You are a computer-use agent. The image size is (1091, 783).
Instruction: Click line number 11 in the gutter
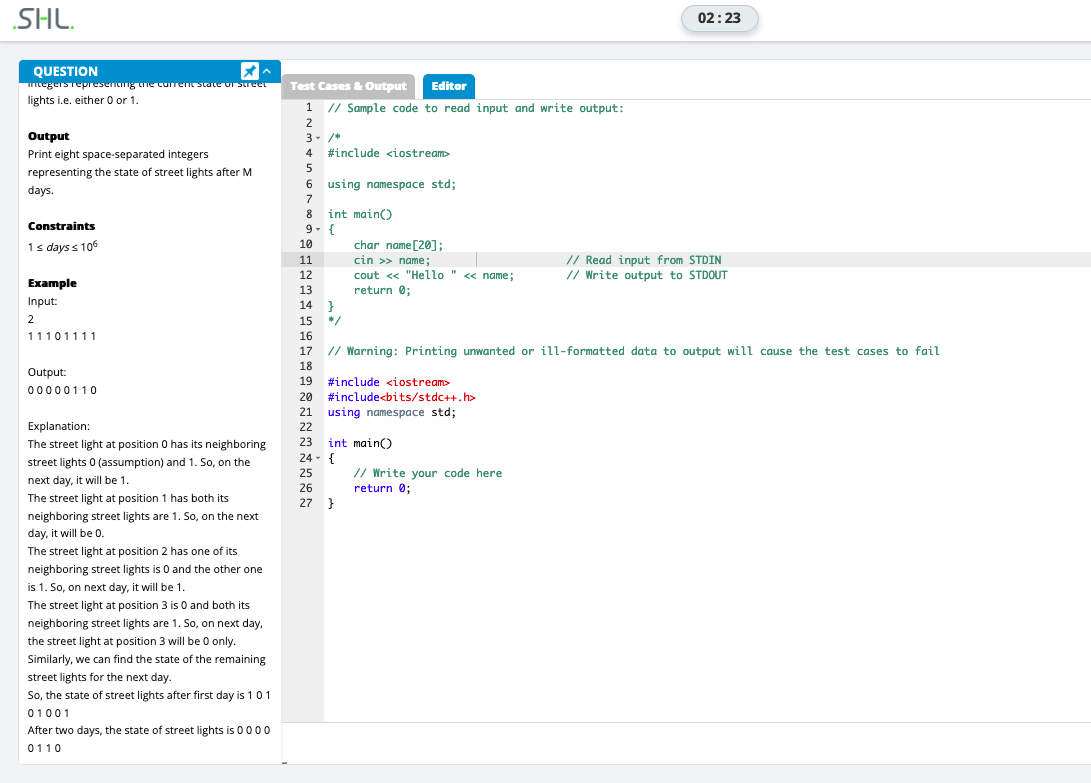305,260
